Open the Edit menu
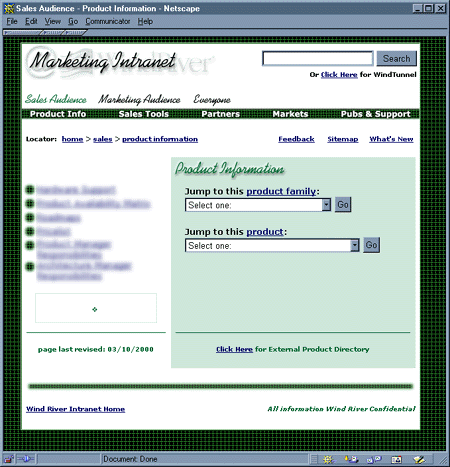 coord(31,21)
